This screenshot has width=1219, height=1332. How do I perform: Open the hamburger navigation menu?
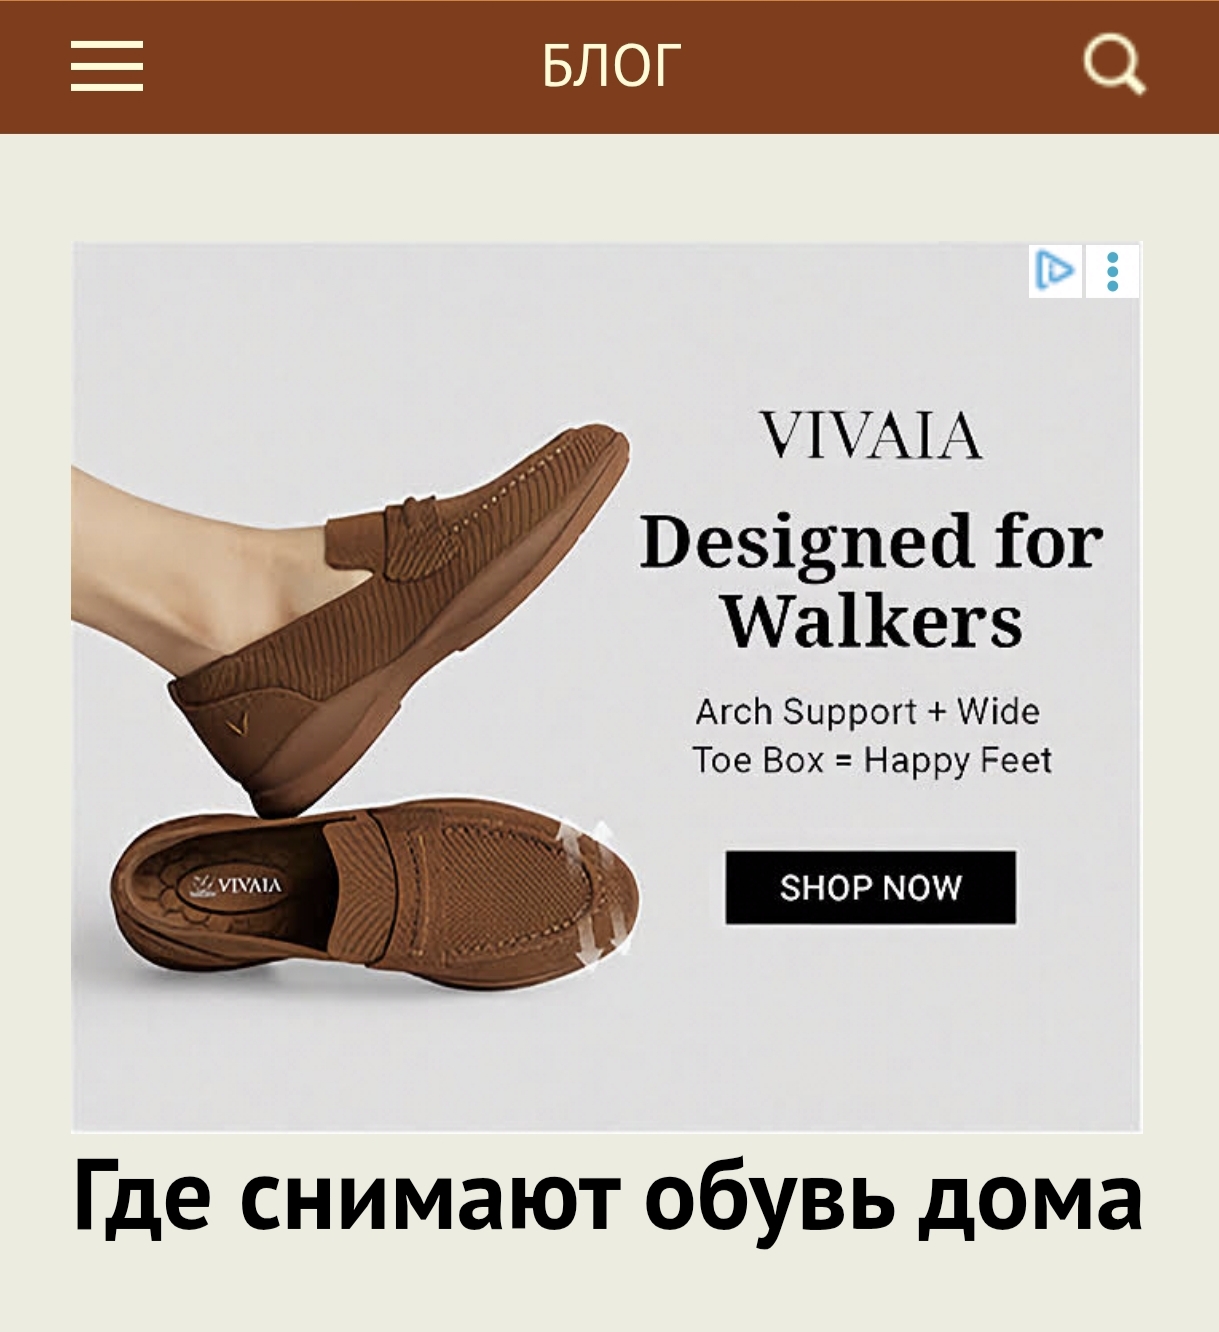(107, 67)
